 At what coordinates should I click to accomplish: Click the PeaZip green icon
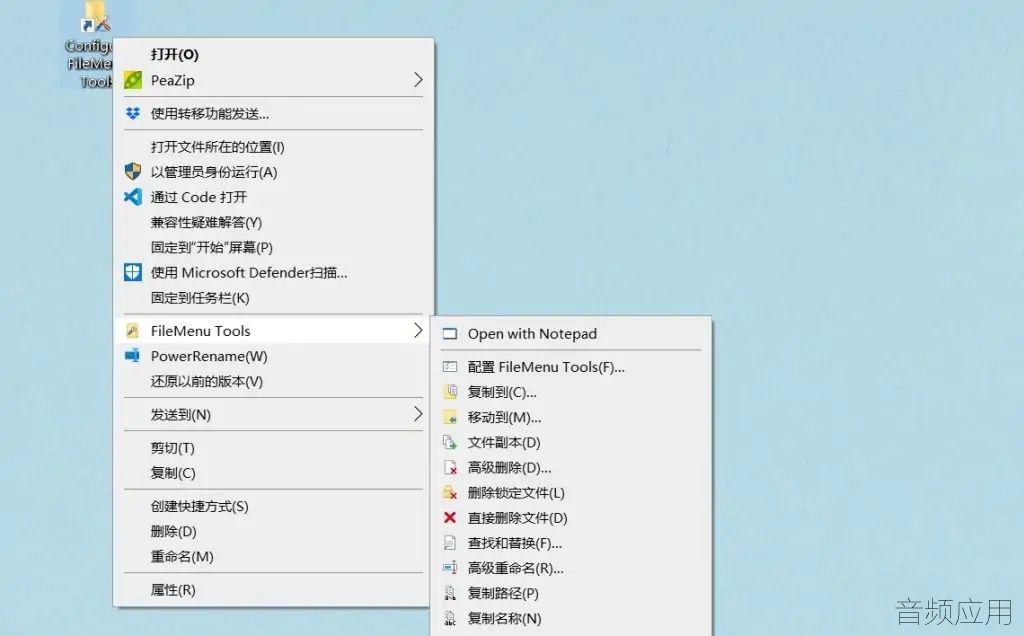(x=133, y=80)
